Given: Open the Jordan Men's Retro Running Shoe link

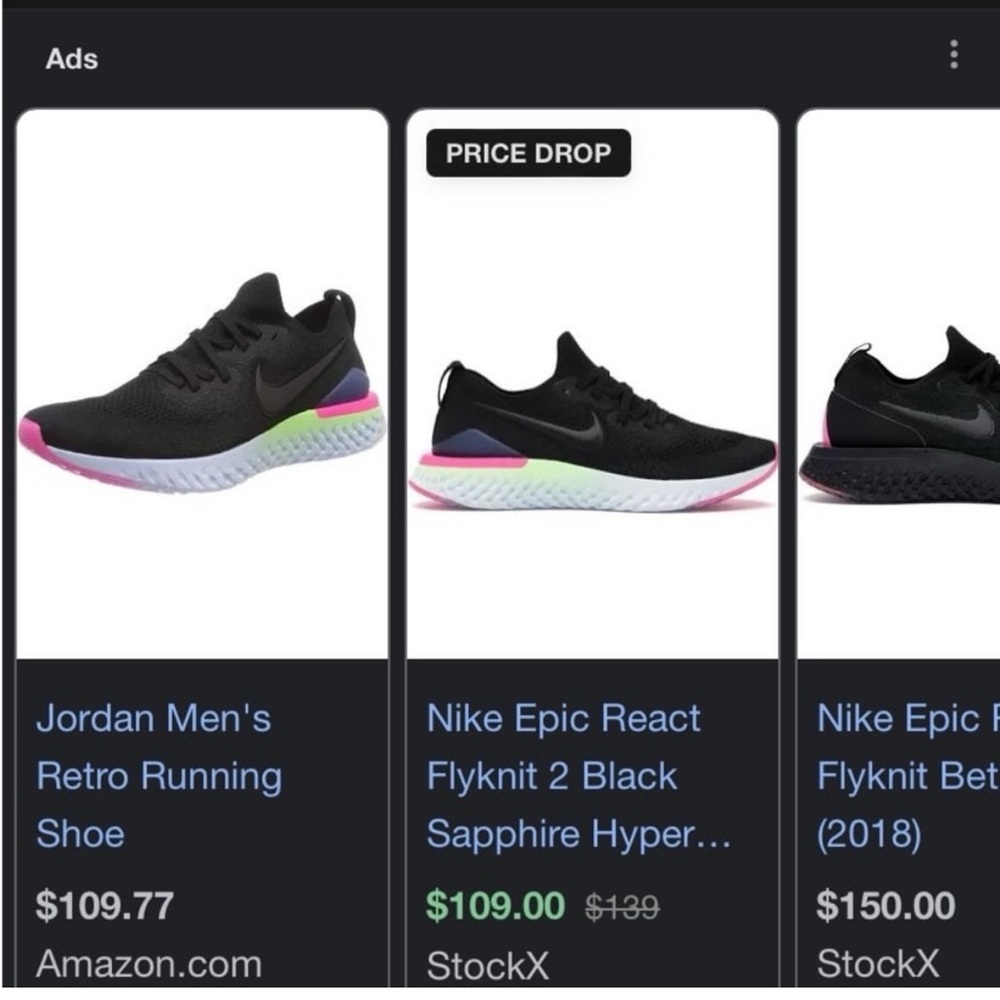Looking at the screenshot, I should (160, 775).
